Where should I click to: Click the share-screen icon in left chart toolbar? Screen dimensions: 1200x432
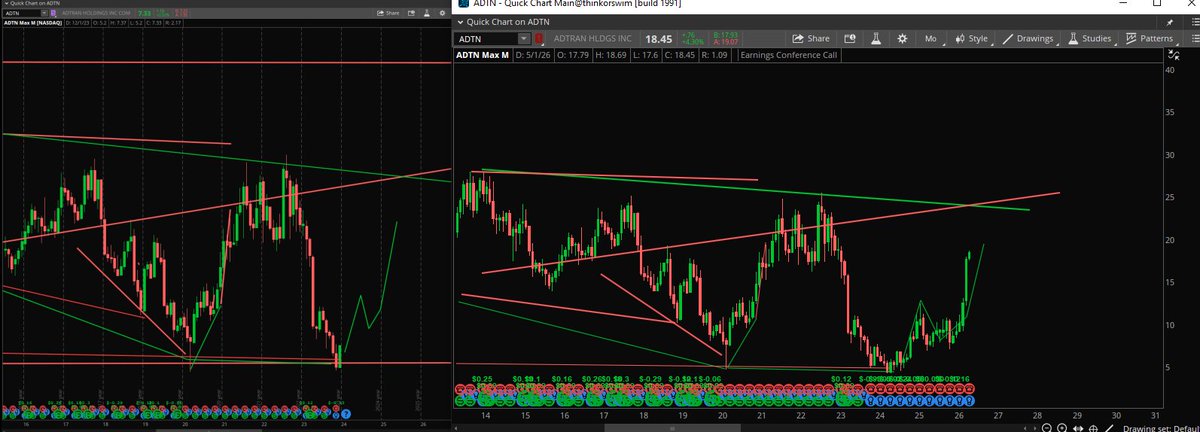[411, 13]
